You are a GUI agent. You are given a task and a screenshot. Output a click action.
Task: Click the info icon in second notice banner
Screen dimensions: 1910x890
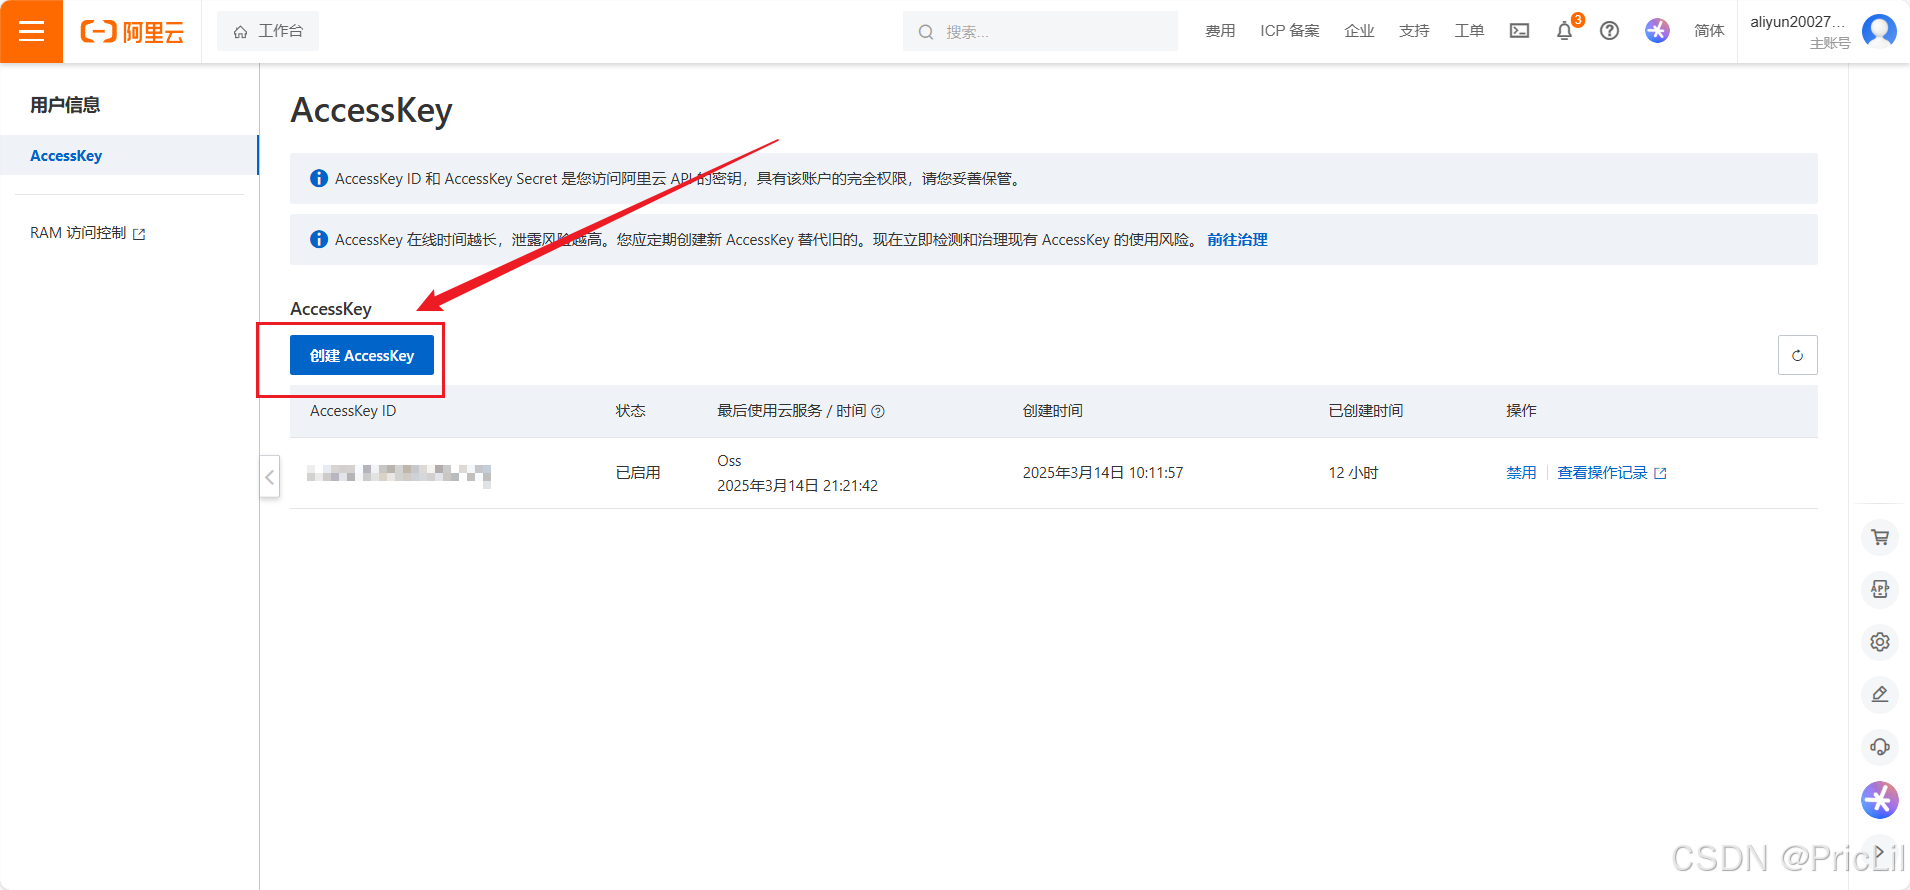pos(319,239)
